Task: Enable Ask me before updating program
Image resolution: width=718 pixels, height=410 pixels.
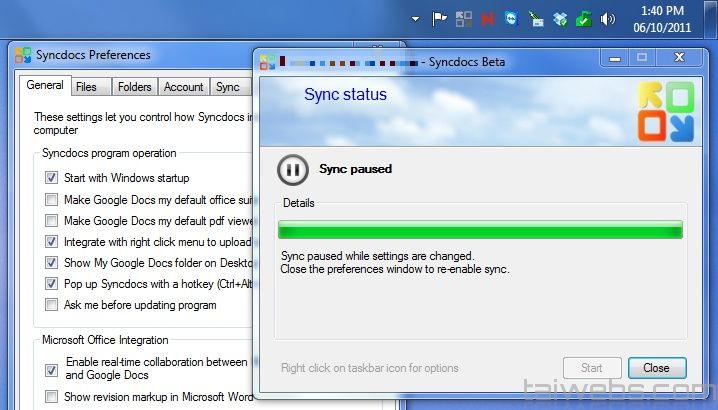Action: 51,305
